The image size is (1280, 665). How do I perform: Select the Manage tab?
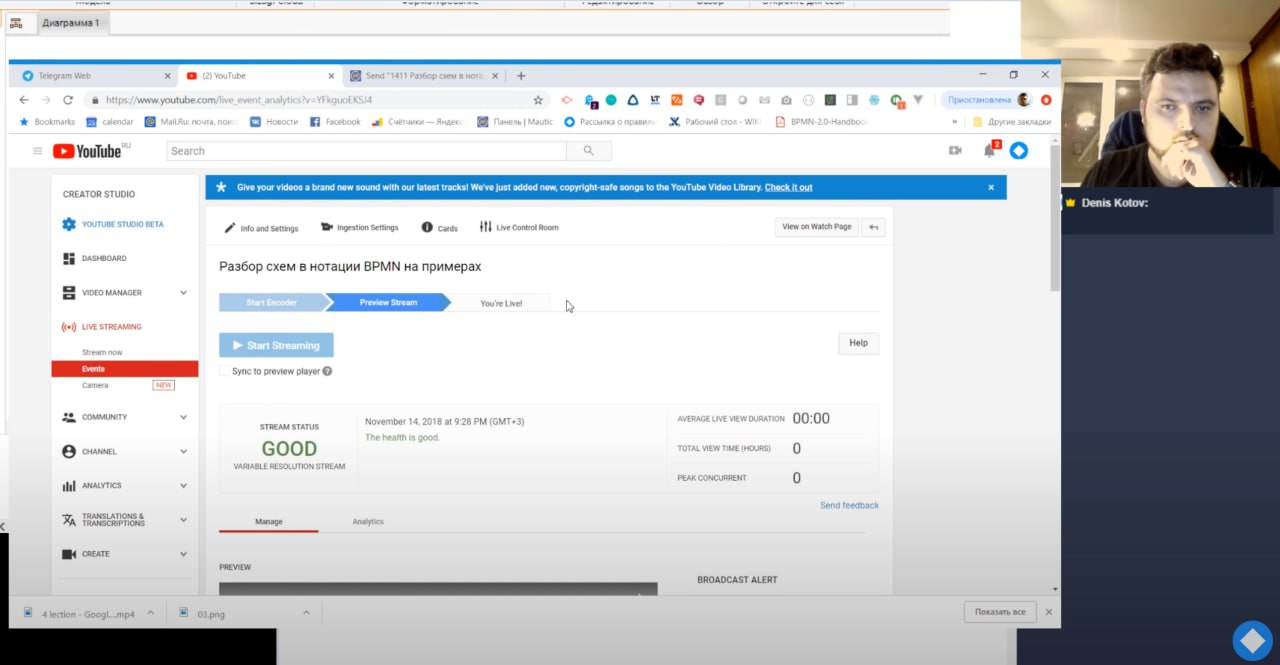tap(269, 522)
